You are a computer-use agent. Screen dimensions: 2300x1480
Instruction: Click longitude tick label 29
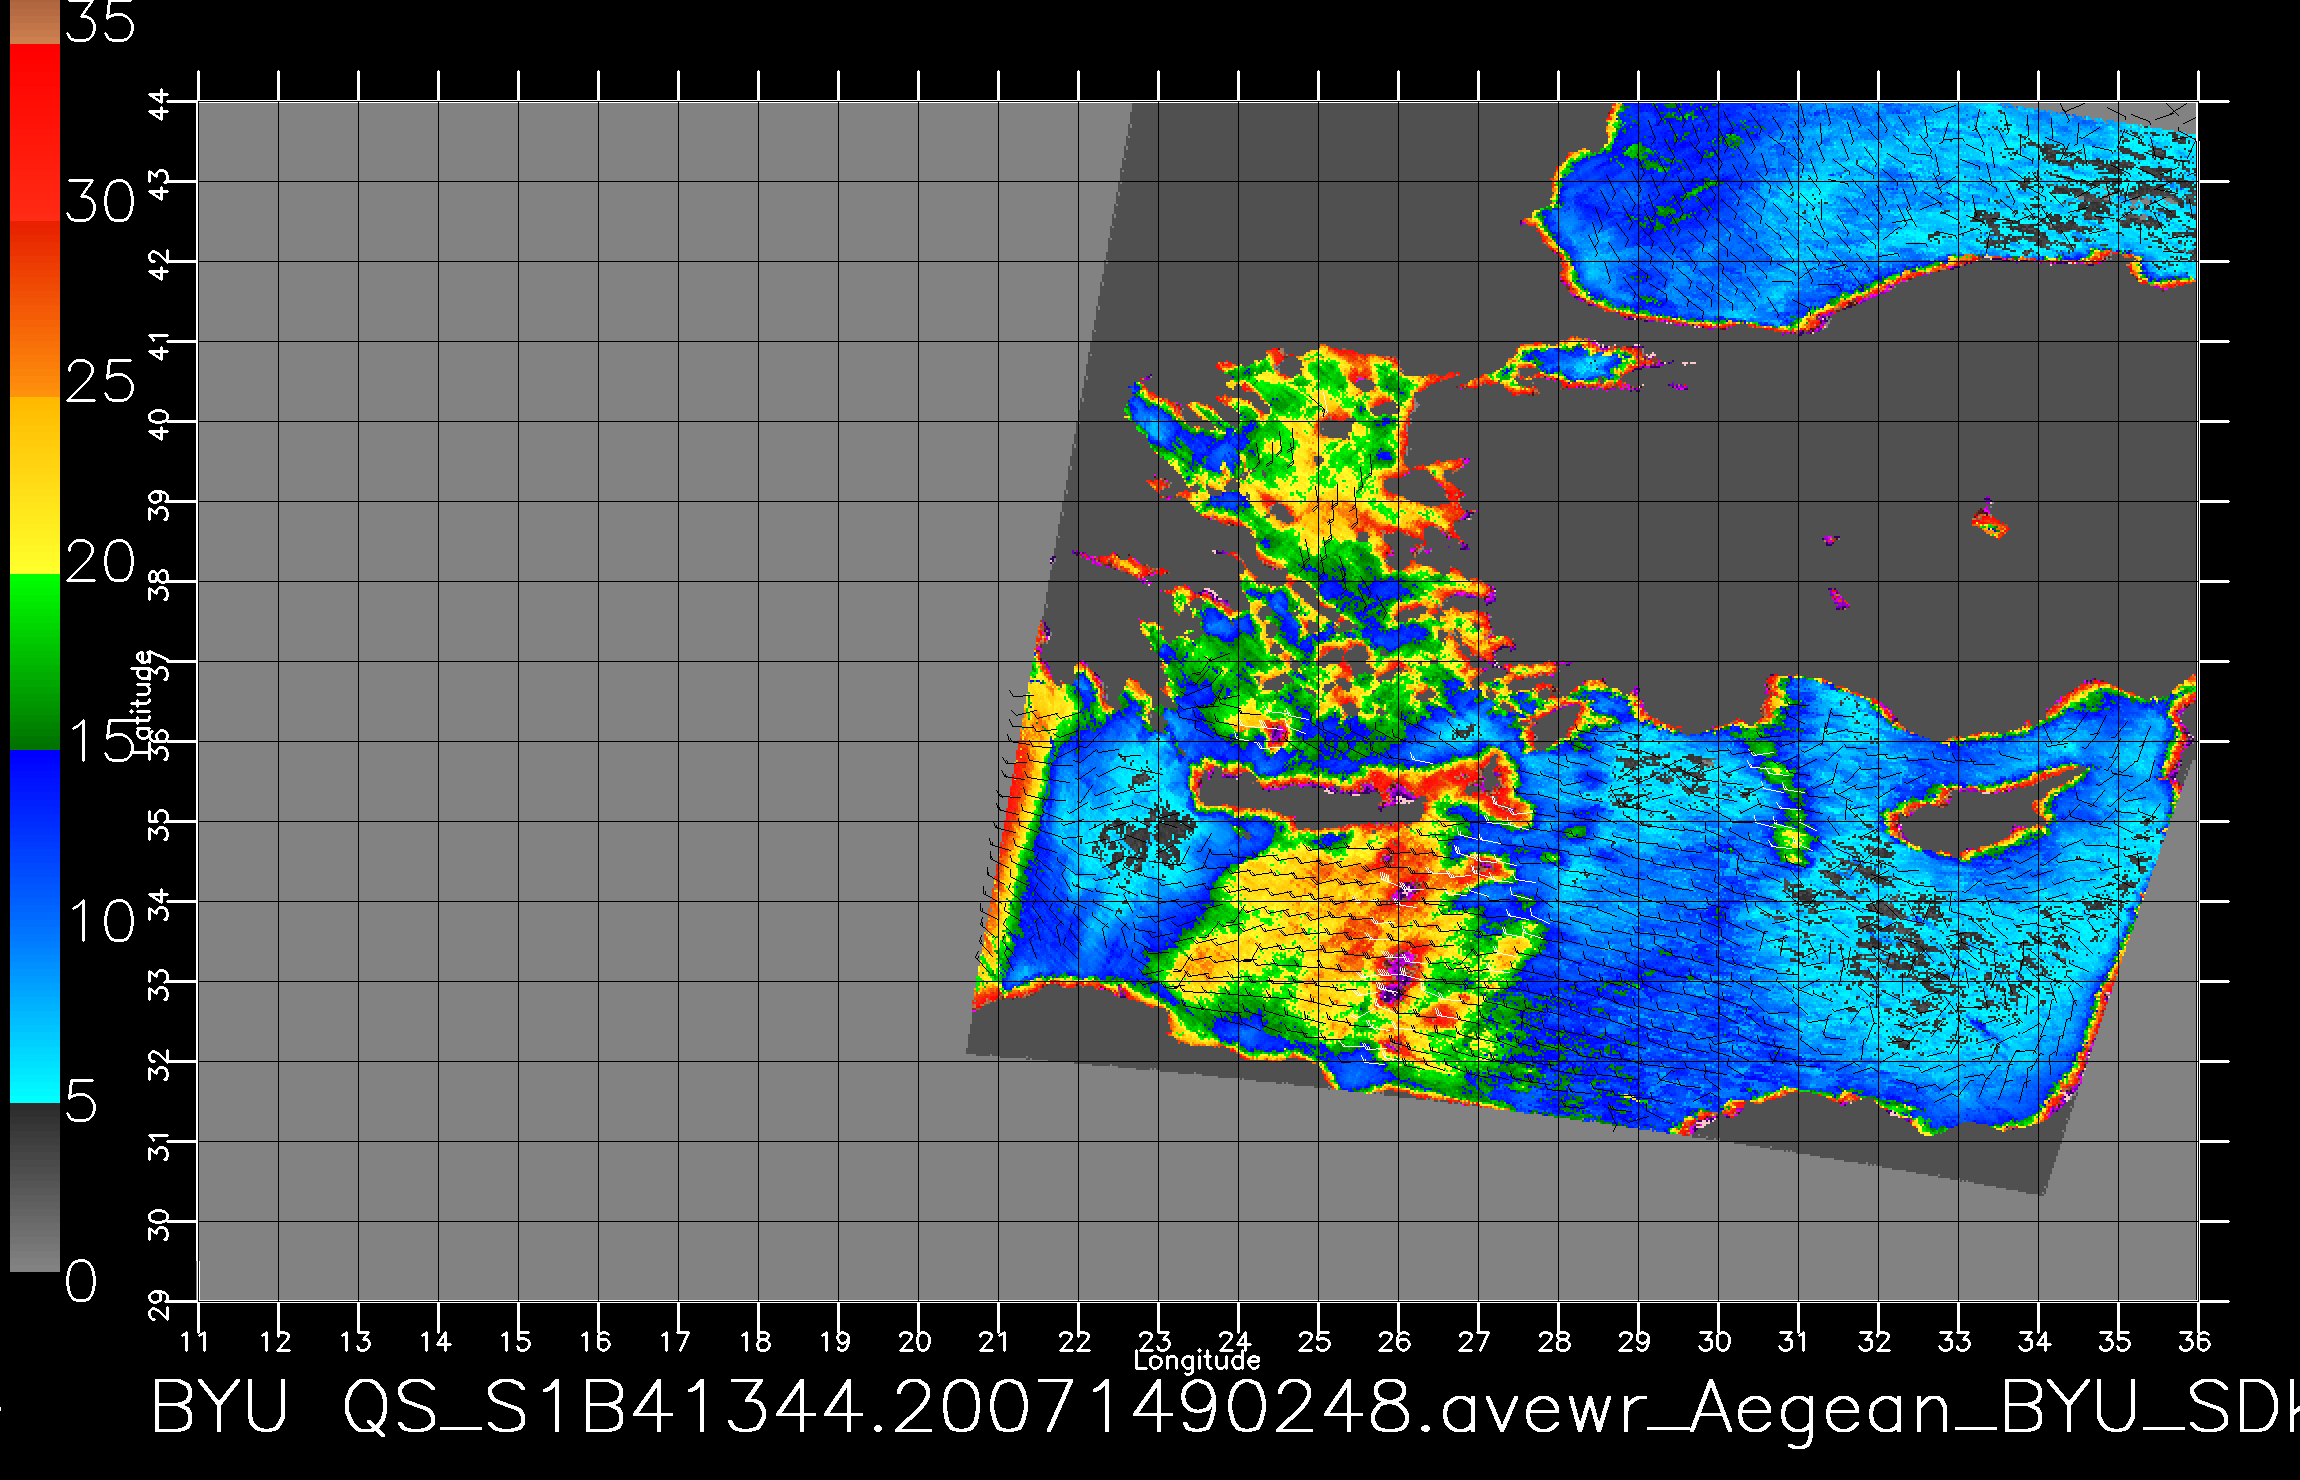(x=1635, y=1341)
